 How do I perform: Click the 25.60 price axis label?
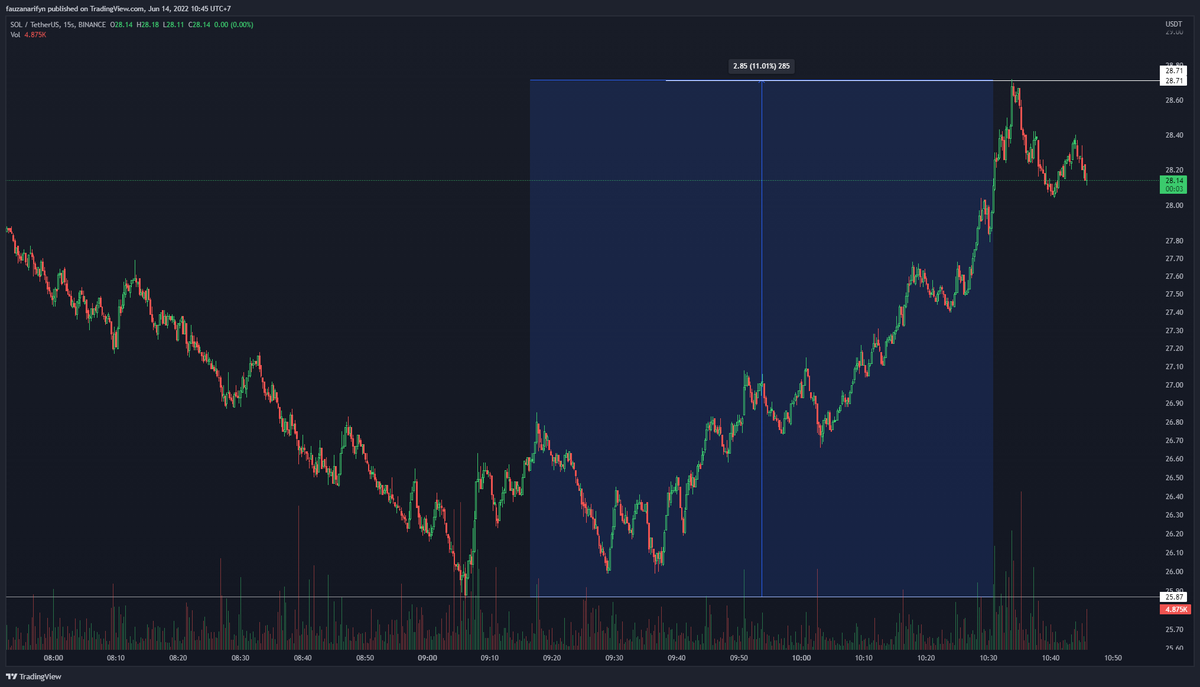(1174, 648)
